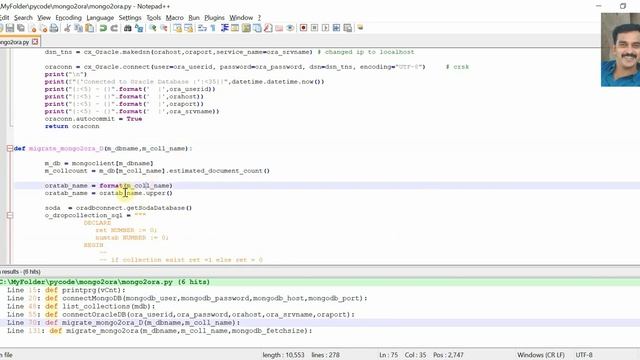The width and height of the screenshot is (640, 360).
Task: Click the macro Playback icon
Action: [325, 28]
